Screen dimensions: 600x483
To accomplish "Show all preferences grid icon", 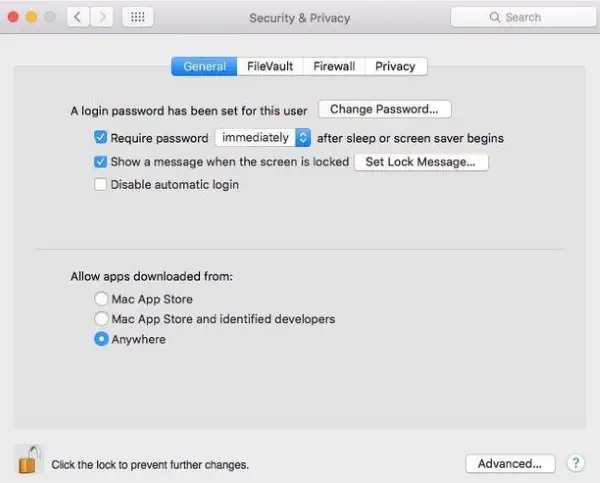I will 138,17.
